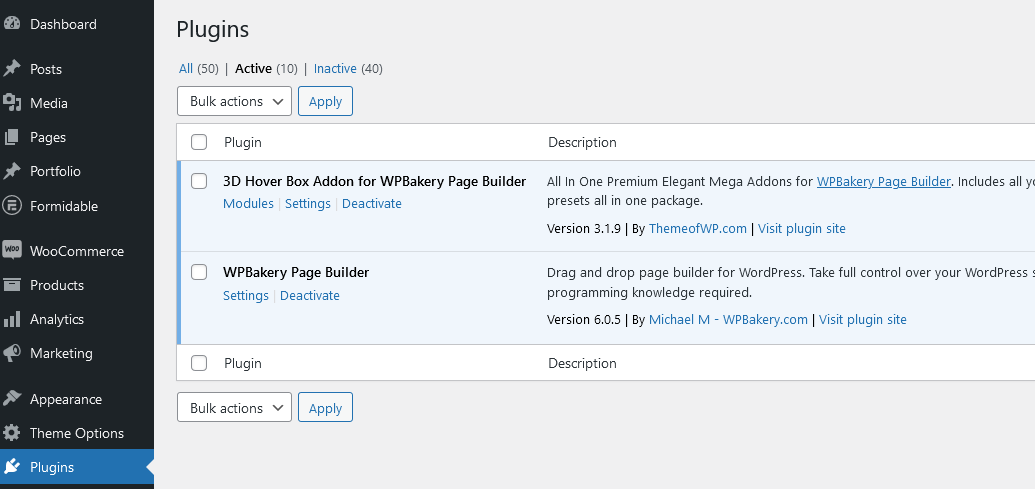The width and height of the screenshot is (1035, 489).
Task: Open the Dashboard gauge icon
Action: click(12, 24)
